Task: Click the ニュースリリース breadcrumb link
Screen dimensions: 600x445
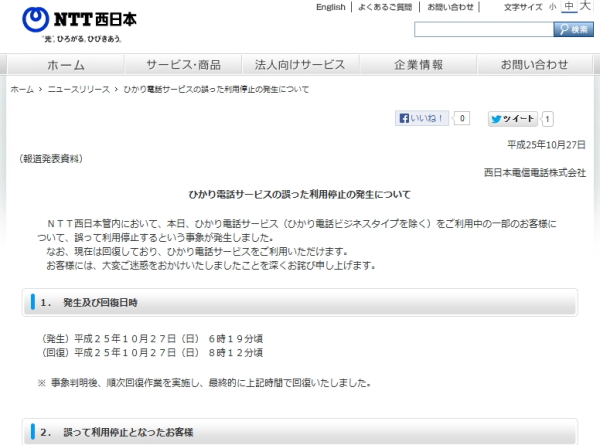Action: pyautogui.click(x=79, y=89)
